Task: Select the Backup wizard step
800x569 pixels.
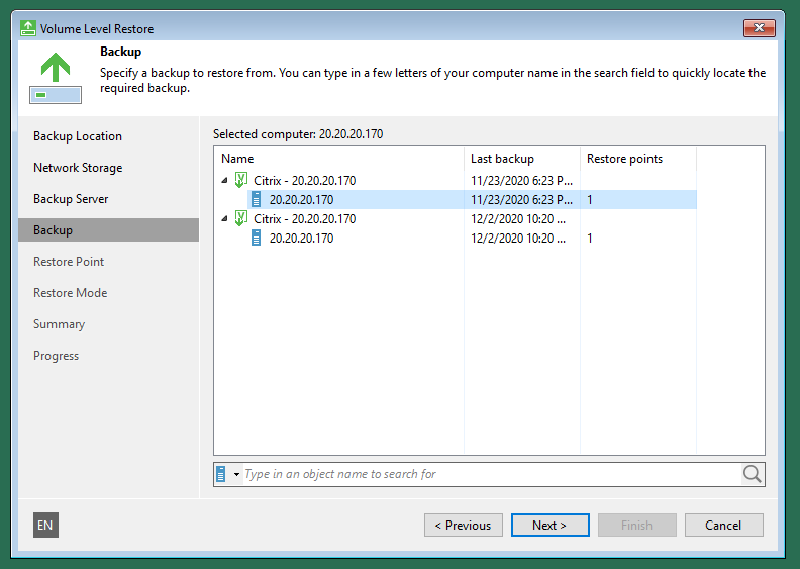Action: (108, 230)
